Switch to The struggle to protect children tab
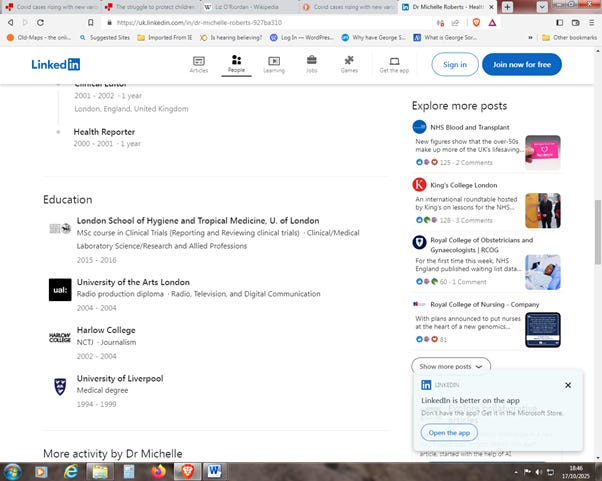 point(151,7)
